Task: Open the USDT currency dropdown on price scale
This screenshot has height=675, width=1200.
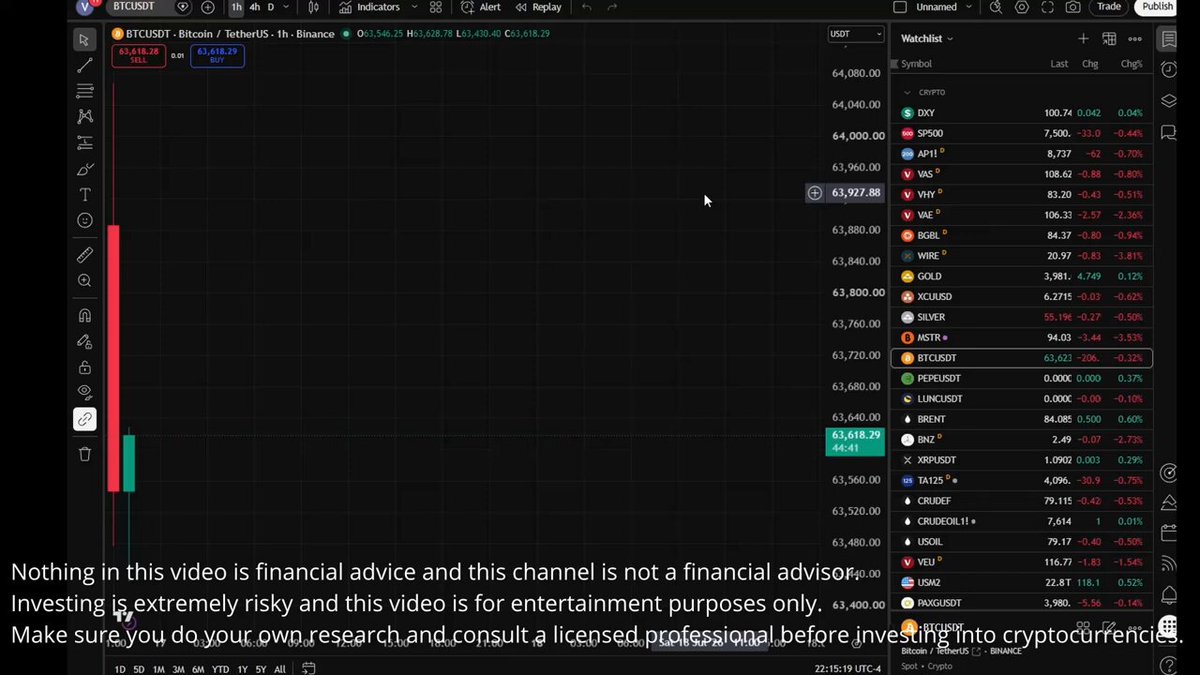Action: [x=856, y=34]
